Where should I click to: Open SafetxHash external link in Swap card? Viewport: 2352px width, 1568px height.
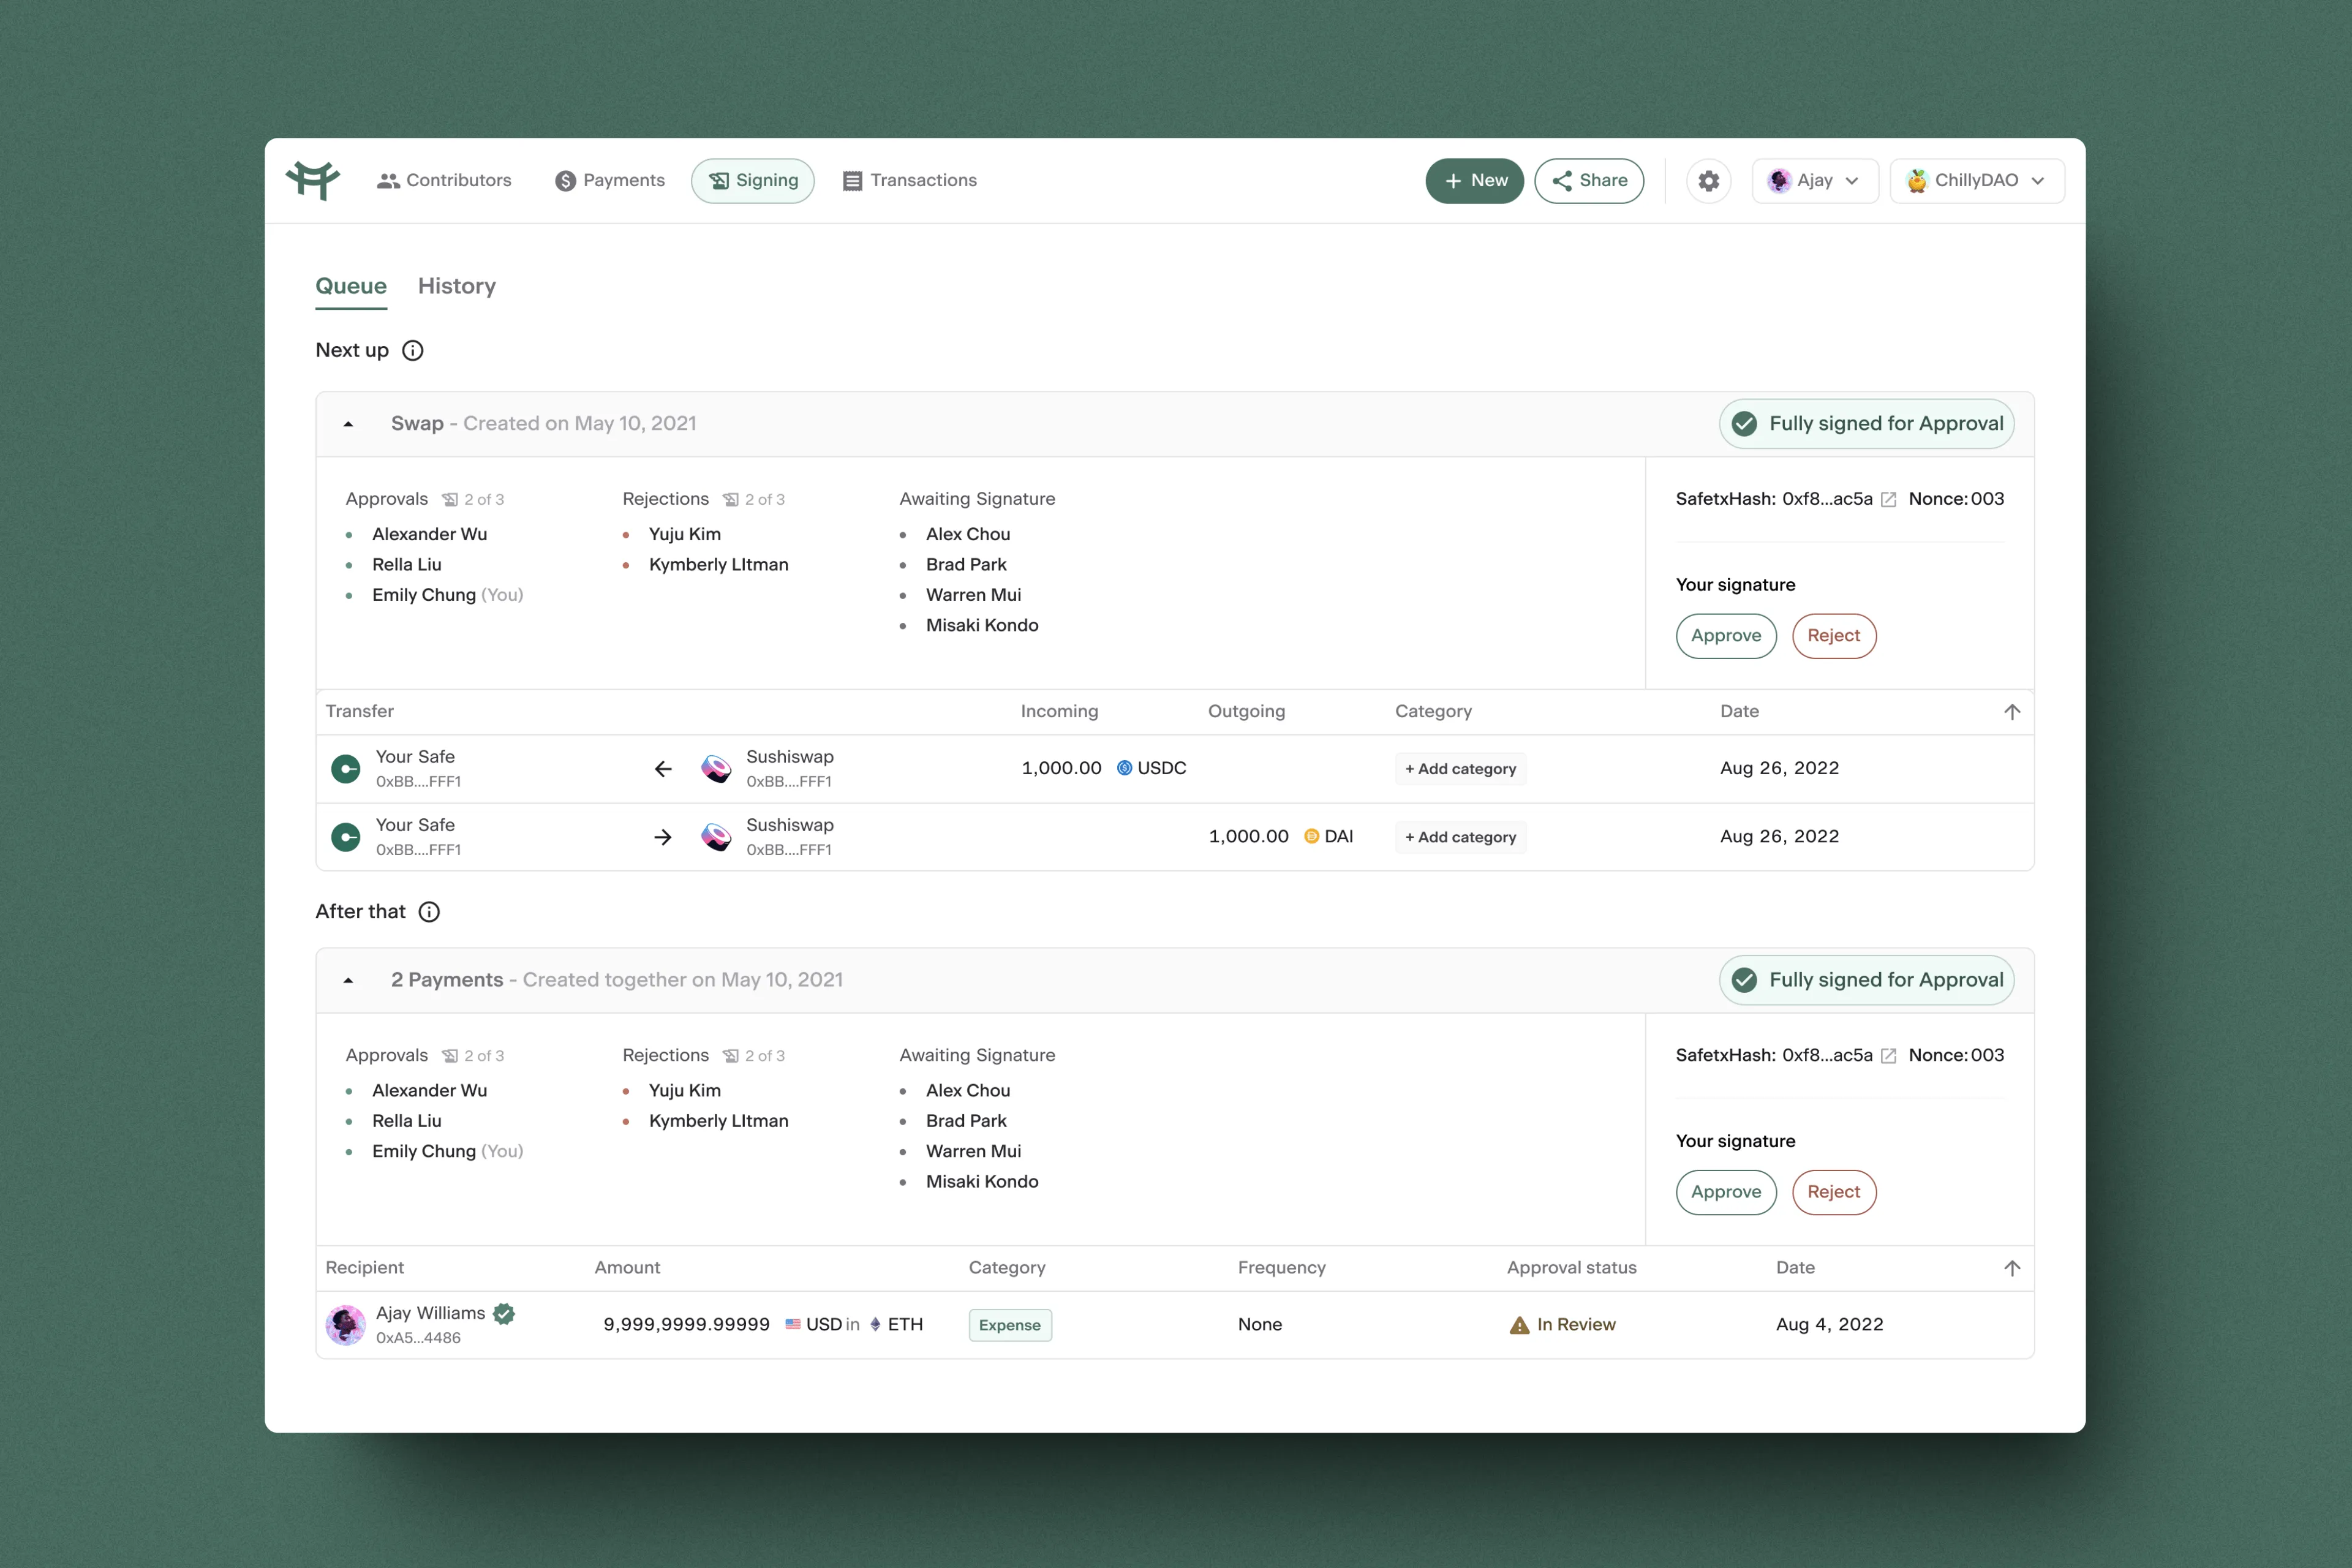(x=1888, y=499)
